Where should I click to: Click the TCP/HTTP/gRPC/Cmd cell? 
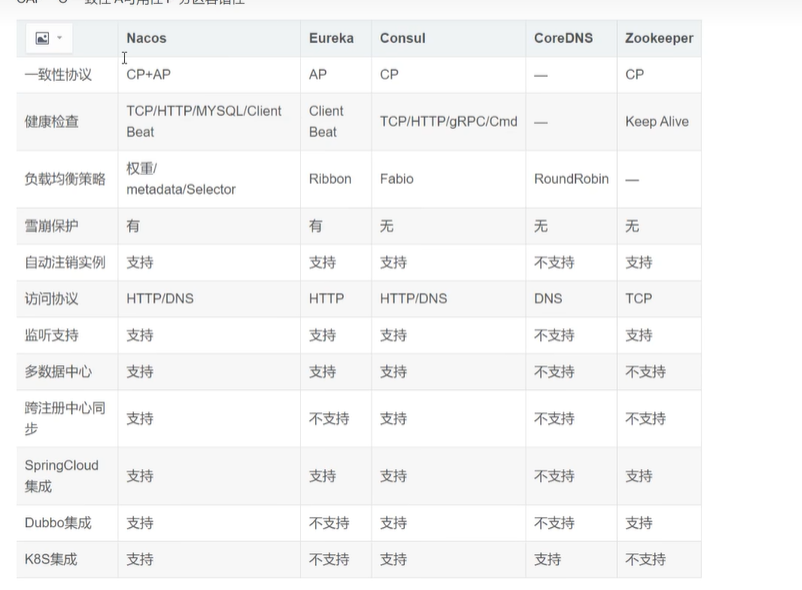449,122
